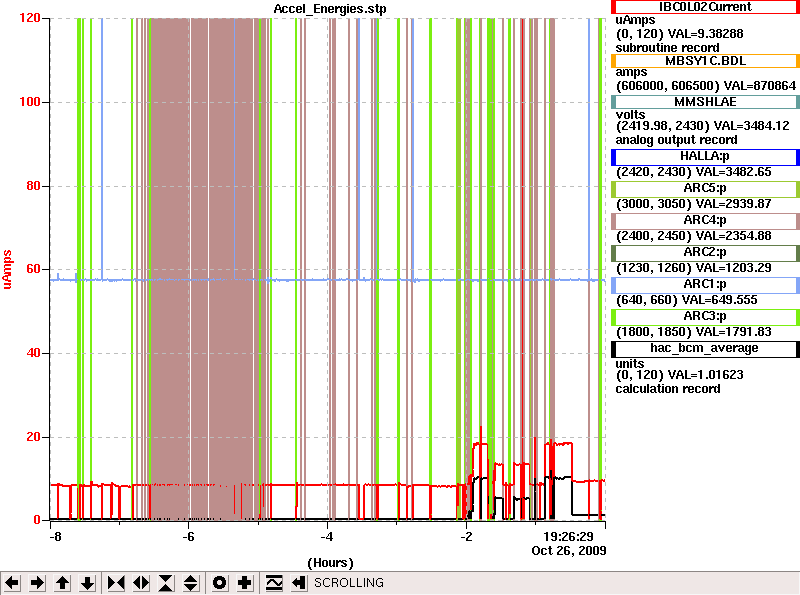Click the plus crosshair icon

(x=245, y=583)
